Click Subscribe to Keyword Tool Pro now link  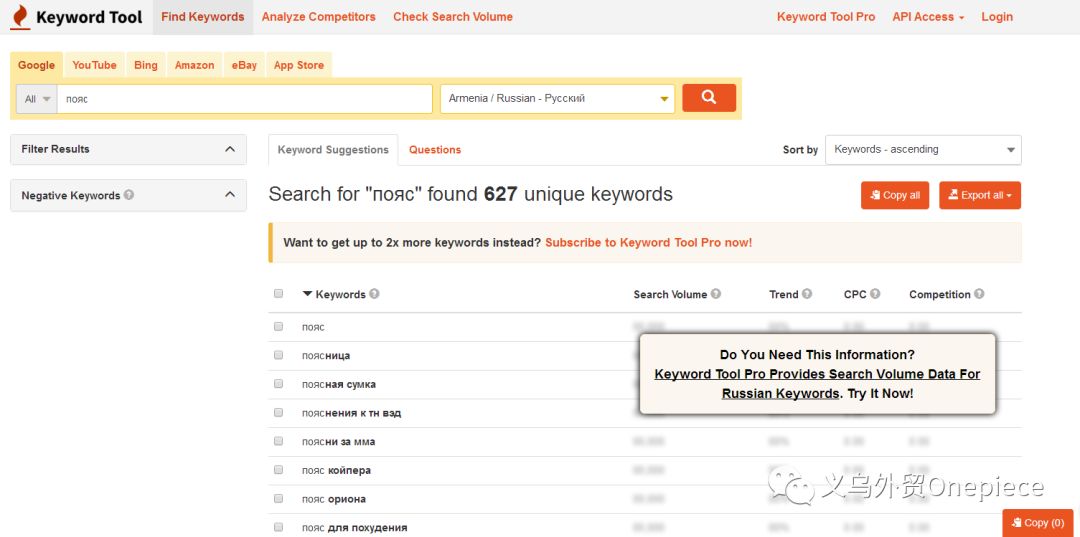tap(648, 242)
